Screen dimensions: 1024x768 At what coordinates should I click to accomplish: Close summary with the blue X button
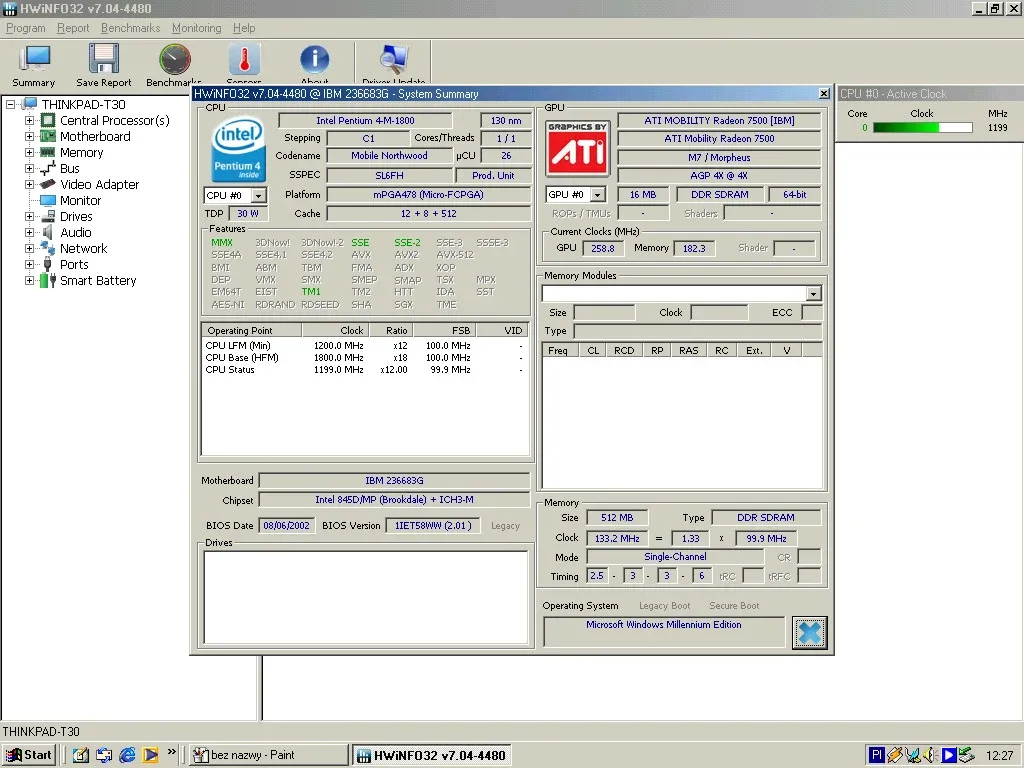(809, 633)
